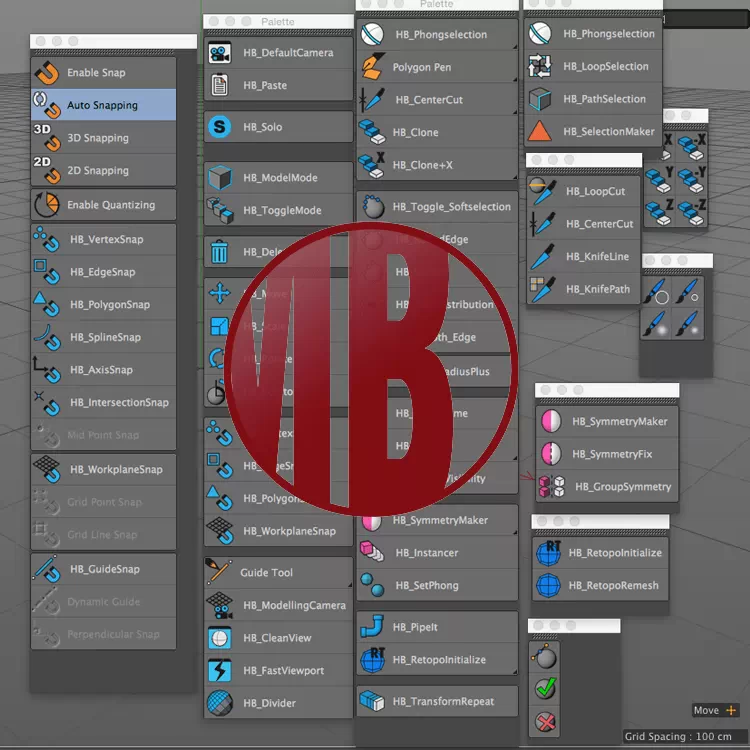Viewport: 750px width, 750px height.
Task: Run HB_PipeIt pipe icon
Action: 372,627
